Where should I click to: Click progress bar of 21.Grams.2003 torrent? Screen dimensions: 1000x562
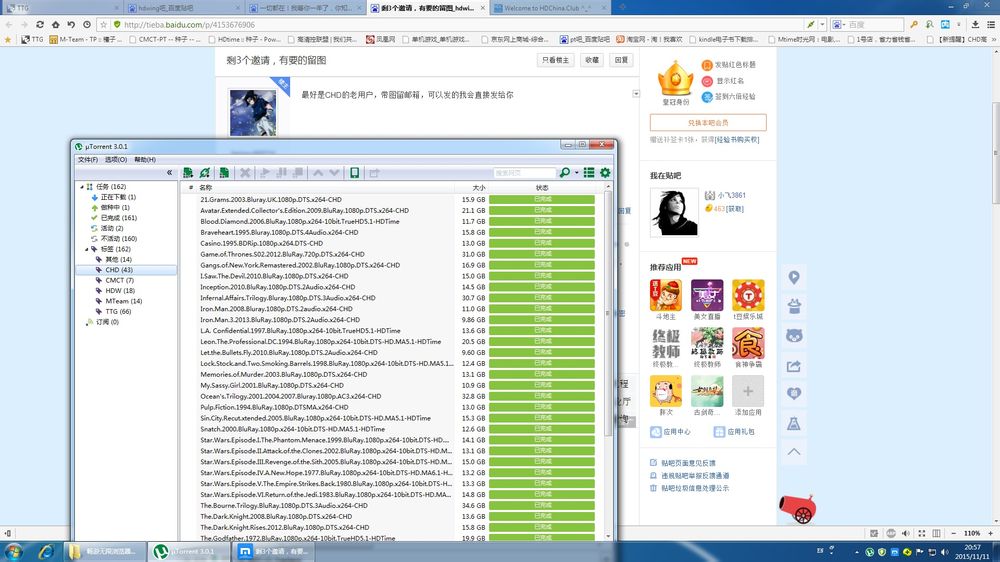pyautogui.click(x=542, y=200)
